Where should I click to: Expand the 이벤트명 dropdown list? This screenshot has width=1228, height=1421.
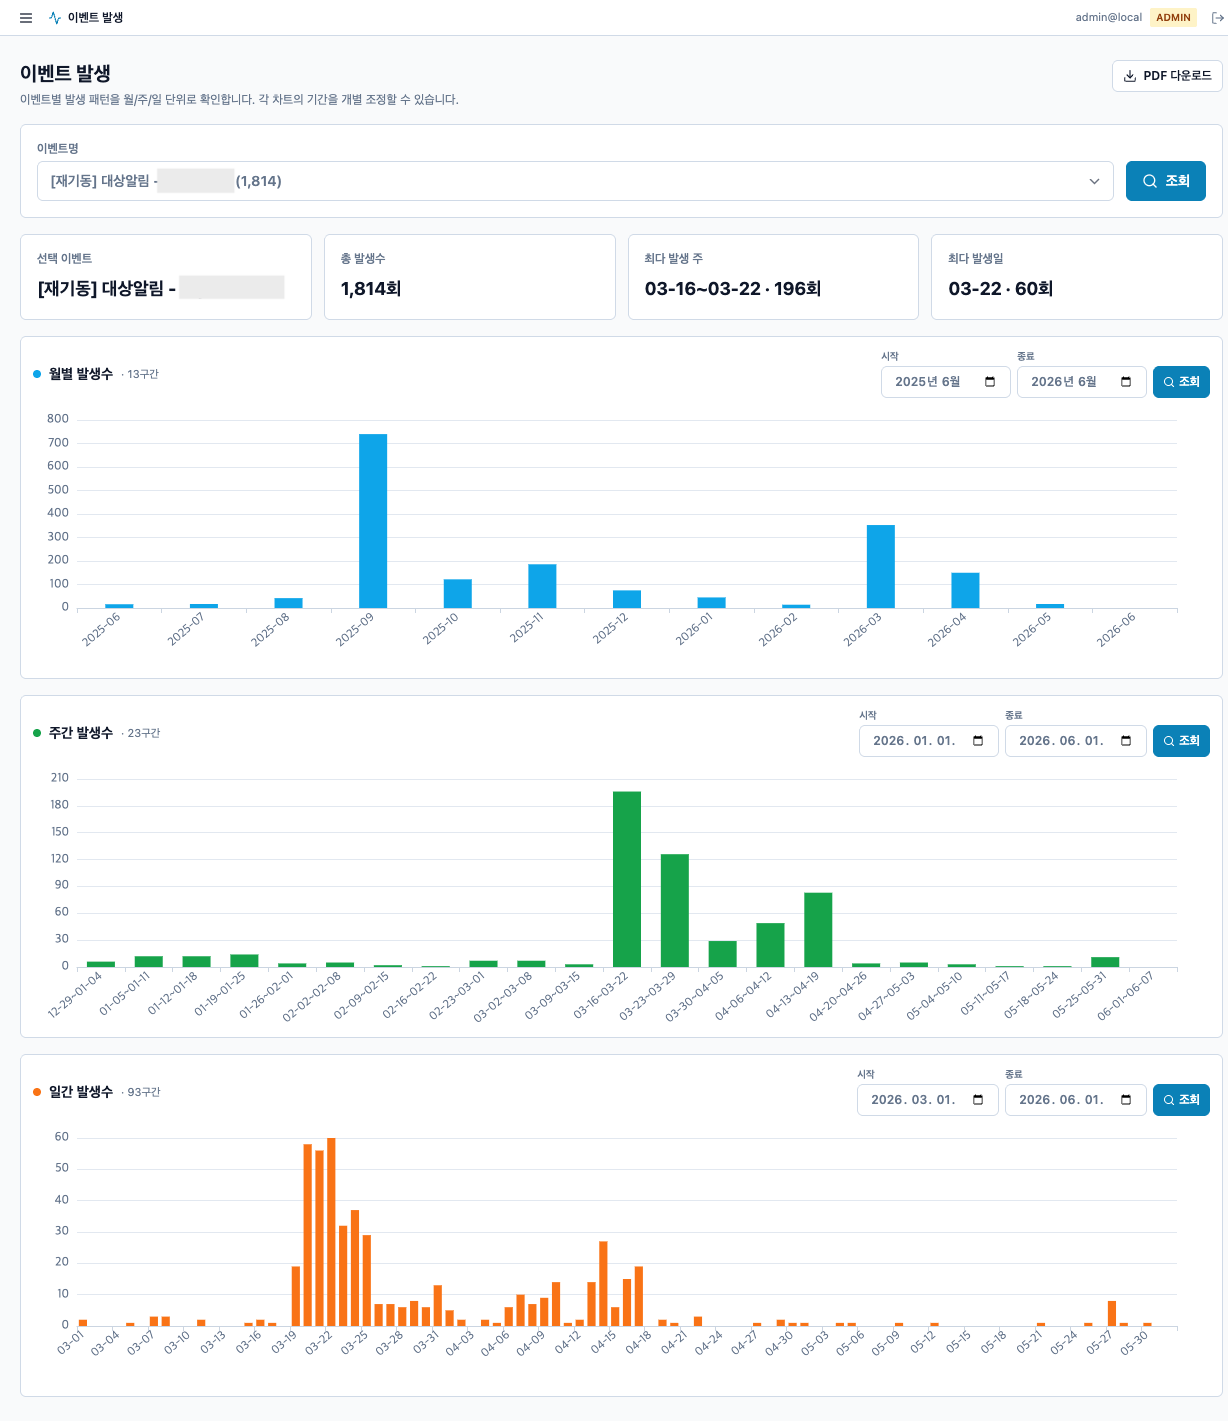575,181
